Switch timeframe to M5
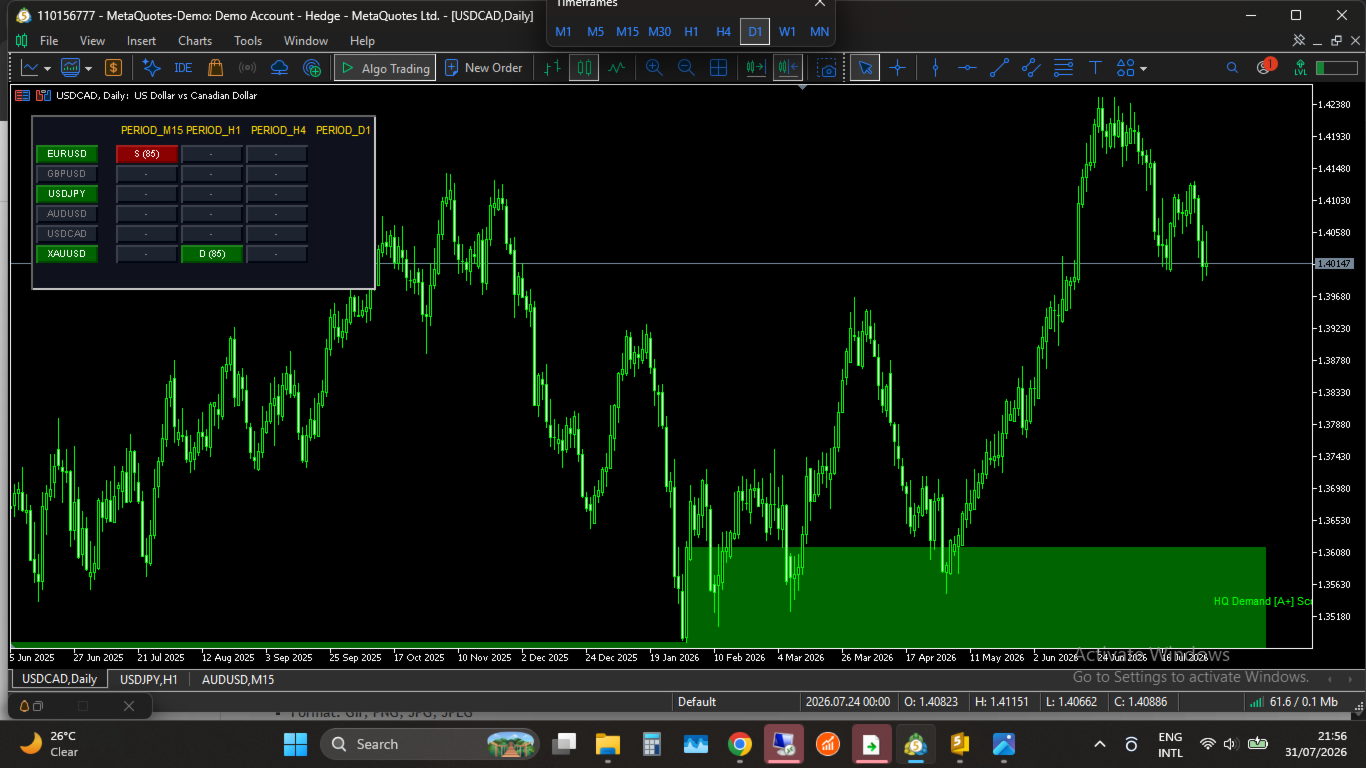 tap(596, 32)
